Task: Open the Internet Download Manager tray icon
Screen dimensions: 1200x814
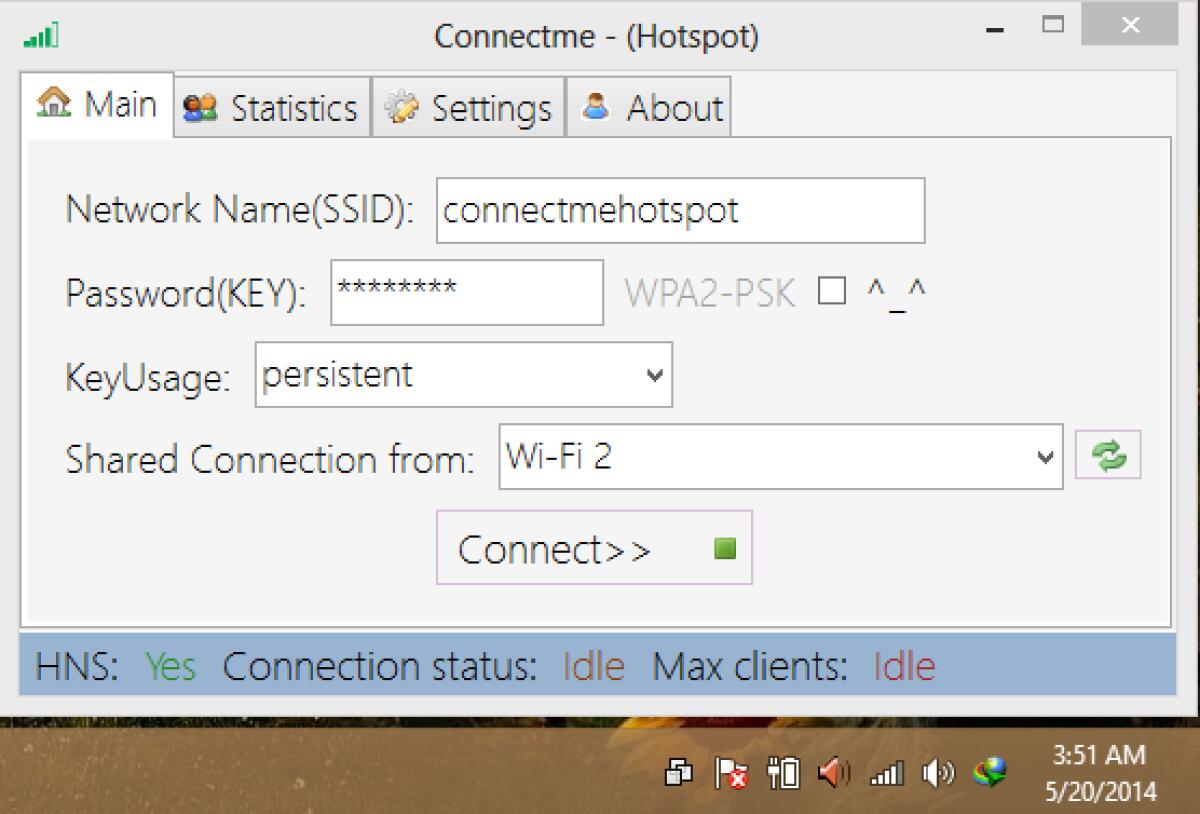Action: click(990, 773)
